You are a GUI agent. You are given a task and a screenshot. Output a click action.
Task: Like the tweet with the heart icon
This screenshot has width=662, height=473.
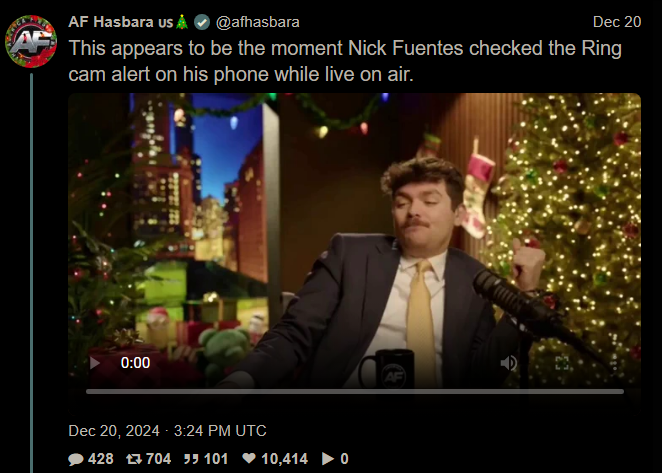click(249, 458)
